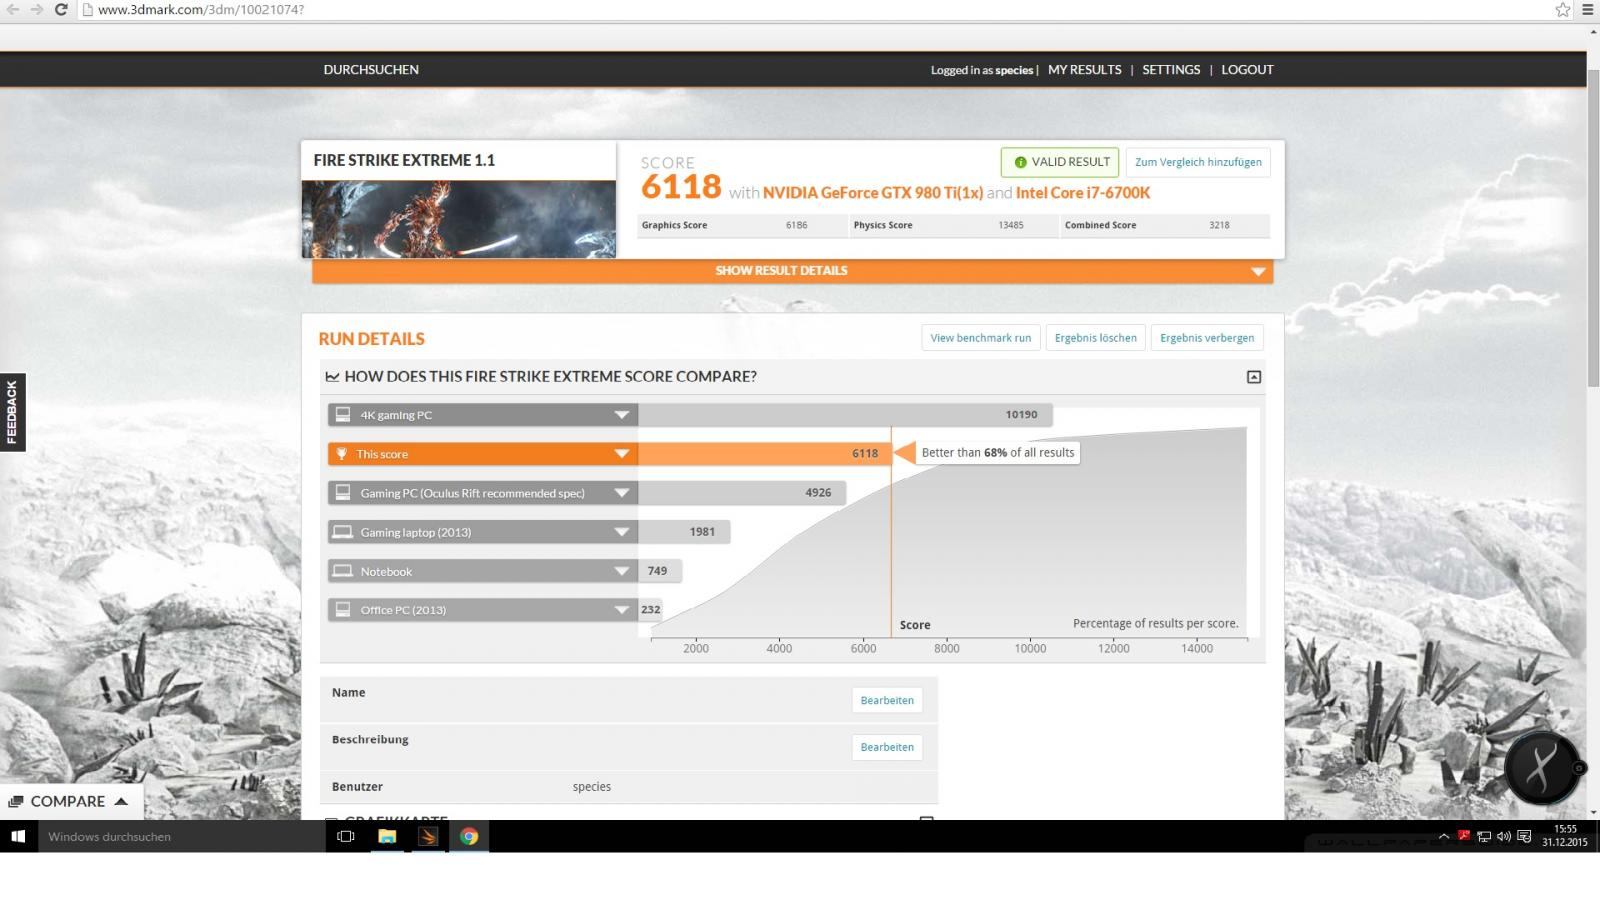
Task: Open the Chrome hamburger menu
Action: point(1587,9)
